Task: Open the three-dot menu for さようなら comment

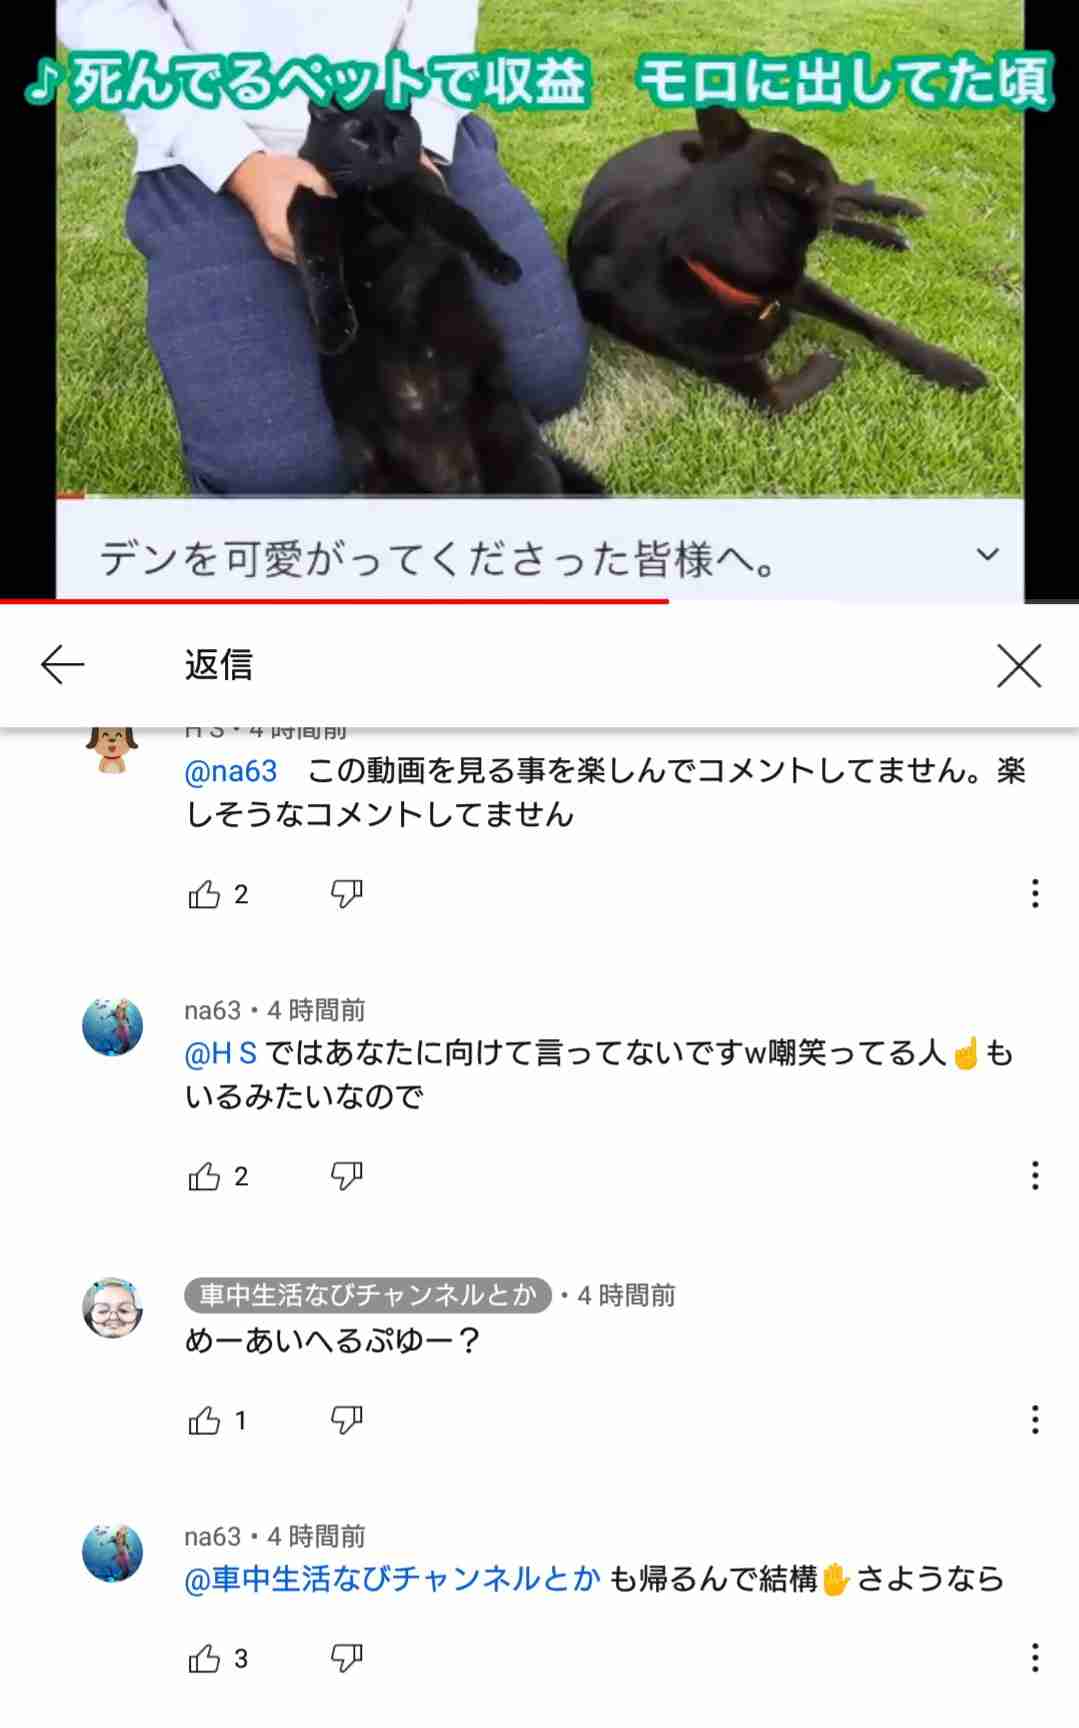Action: (1035, 1658)
